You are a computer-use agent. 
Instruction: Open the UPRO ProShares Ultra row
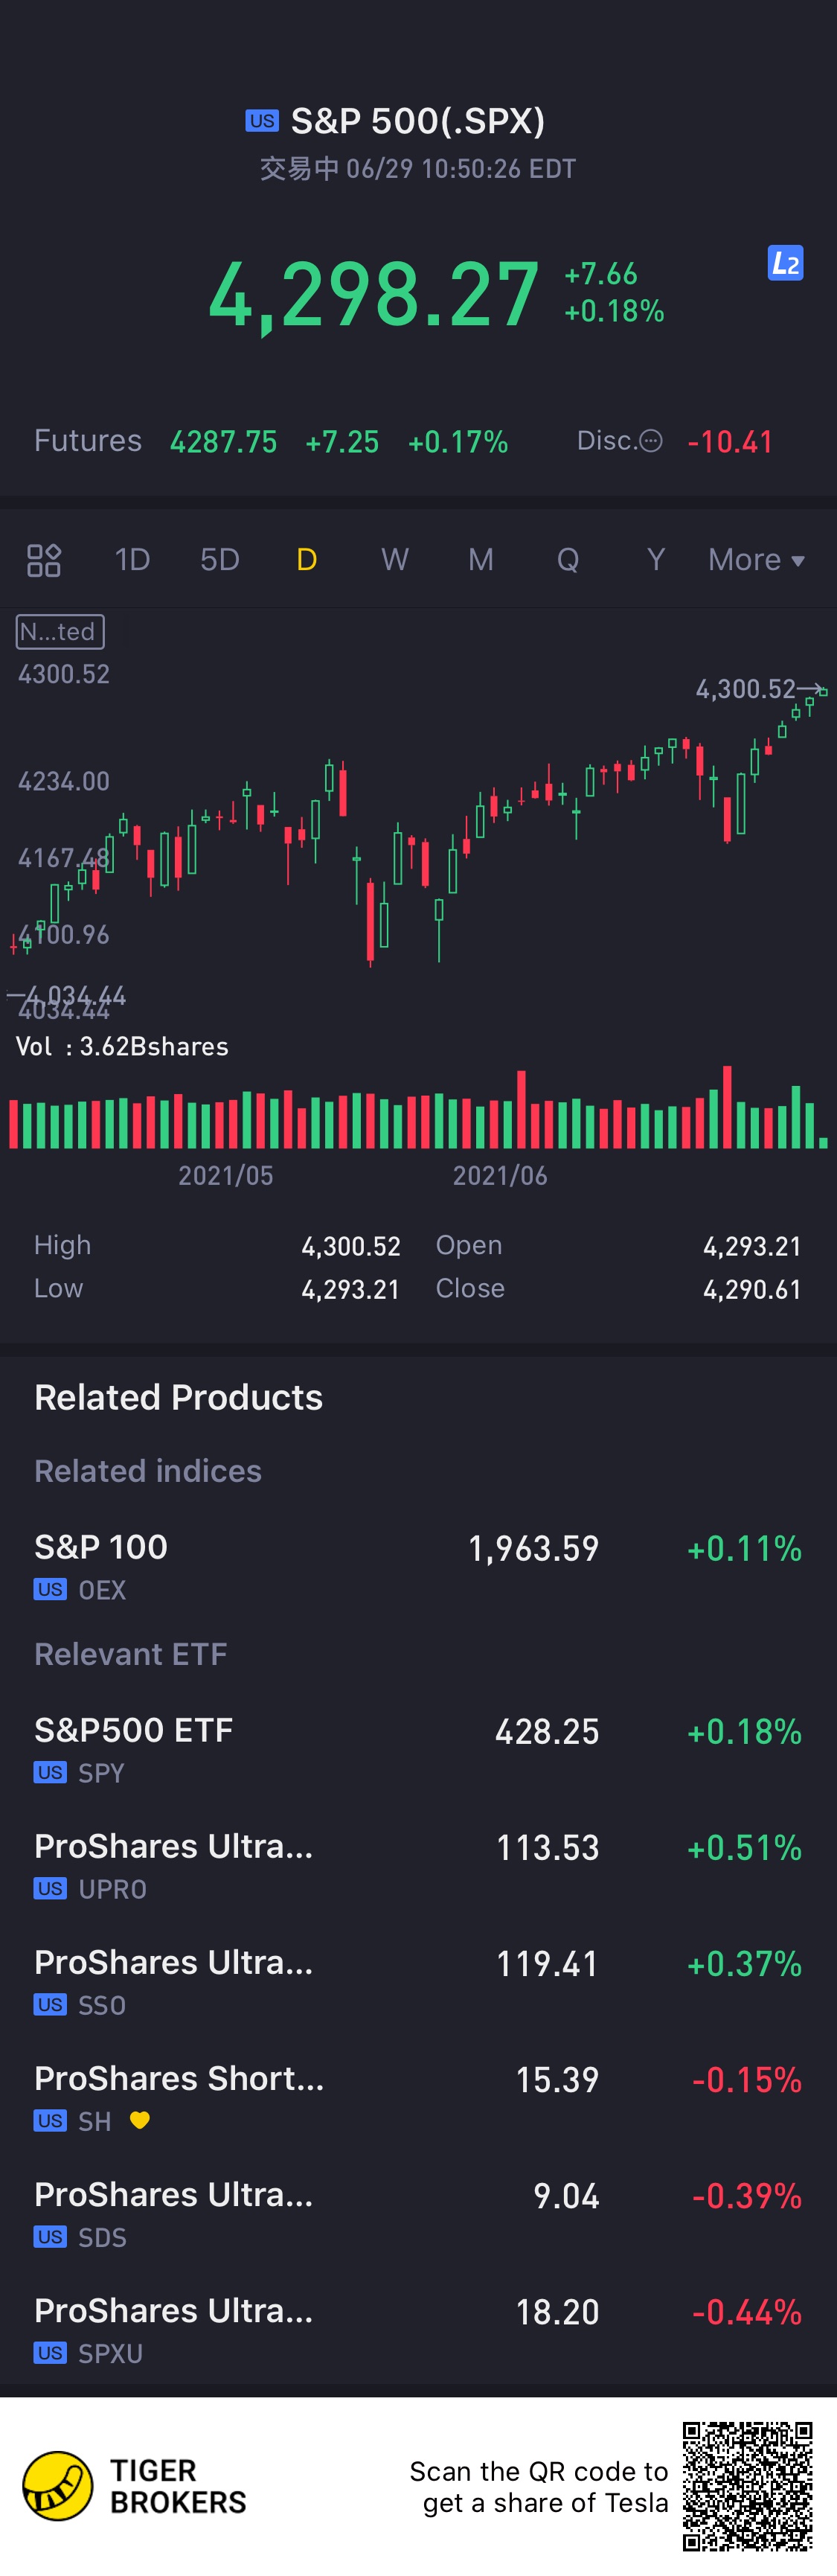pos(418,1864)
